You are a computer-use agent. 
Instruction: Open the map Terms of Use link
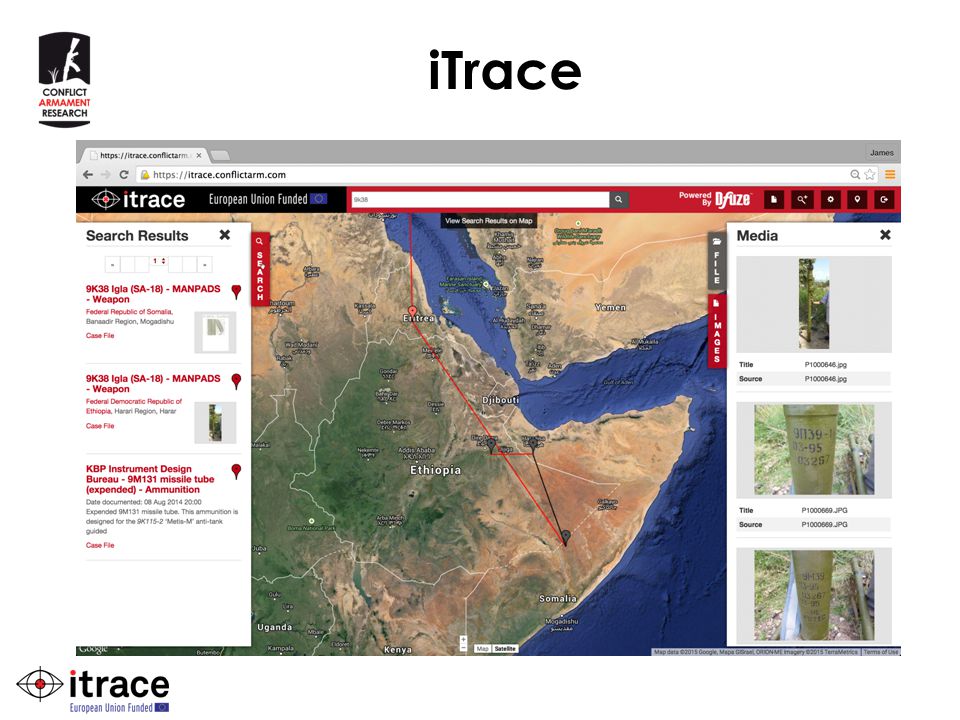click(881, 652)
